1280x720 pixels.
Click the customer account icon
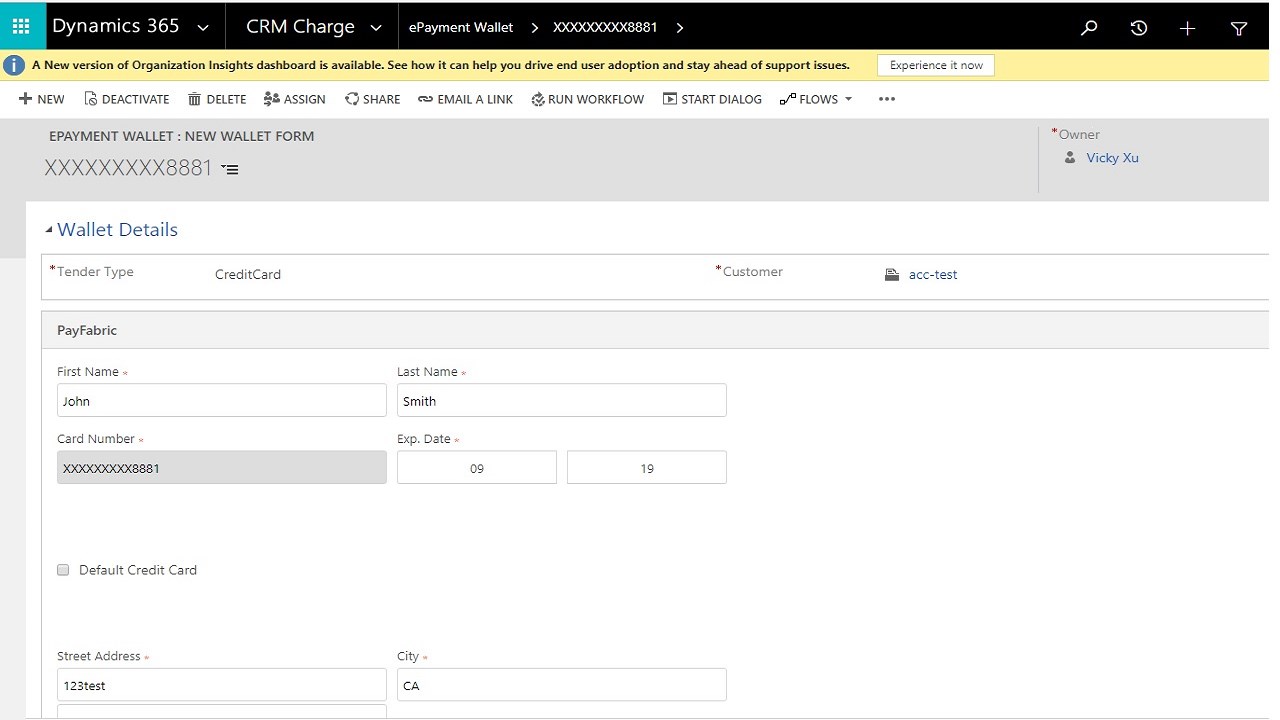pyautogui.click(x=892, y=274)
